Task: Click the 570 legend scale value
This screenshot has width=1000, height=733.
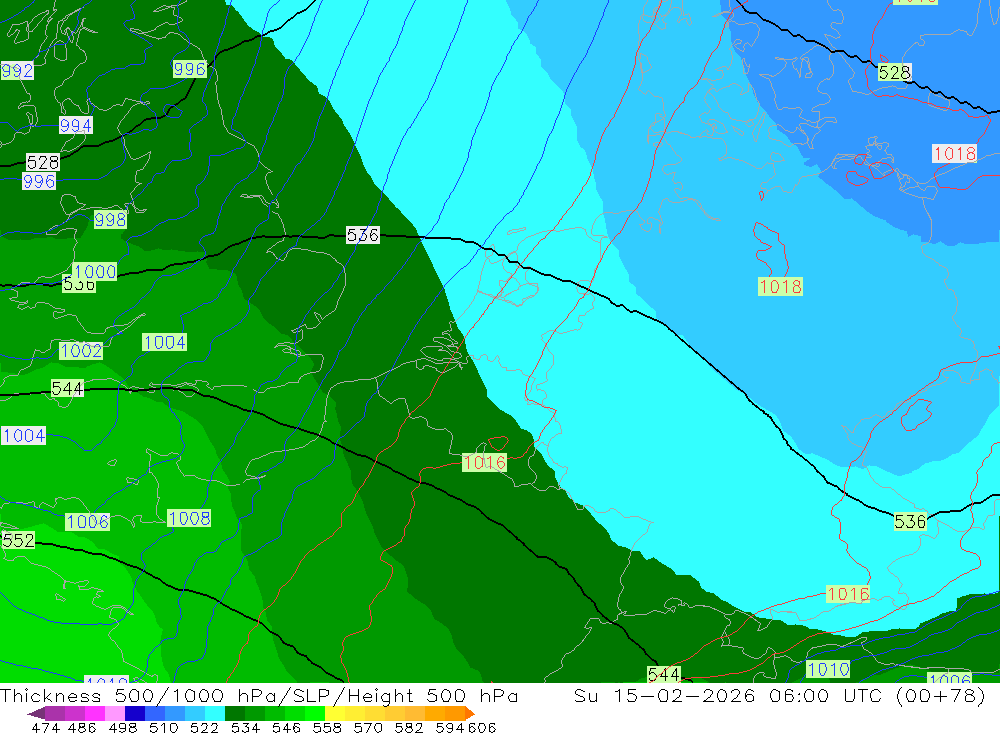Action: tap(368, 727)
